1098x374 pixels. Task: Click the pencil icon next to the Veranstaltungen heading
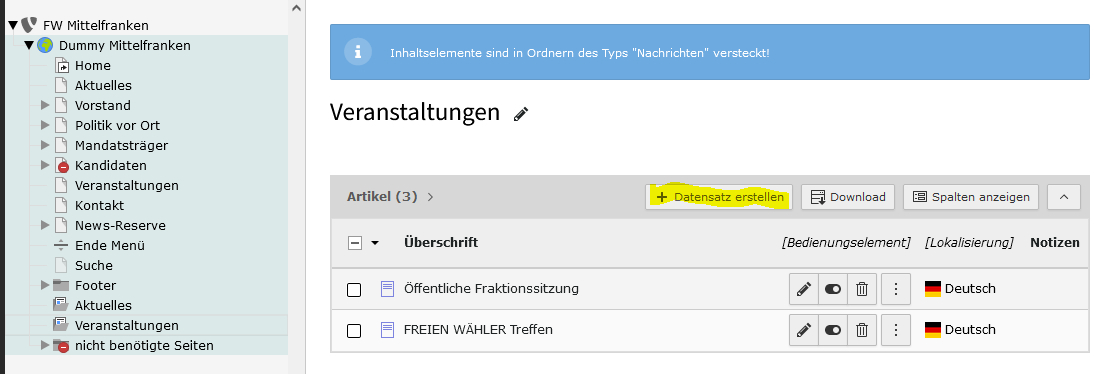(x=520, y=114)
